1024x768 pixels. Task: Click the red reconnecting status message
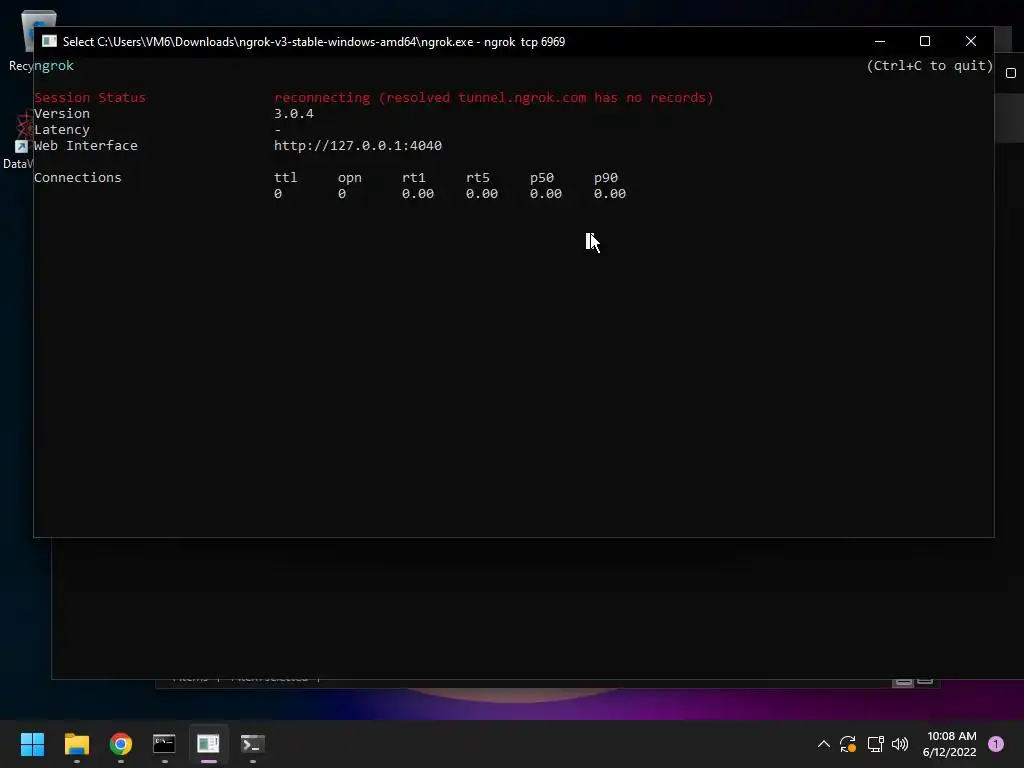point(494,97)
